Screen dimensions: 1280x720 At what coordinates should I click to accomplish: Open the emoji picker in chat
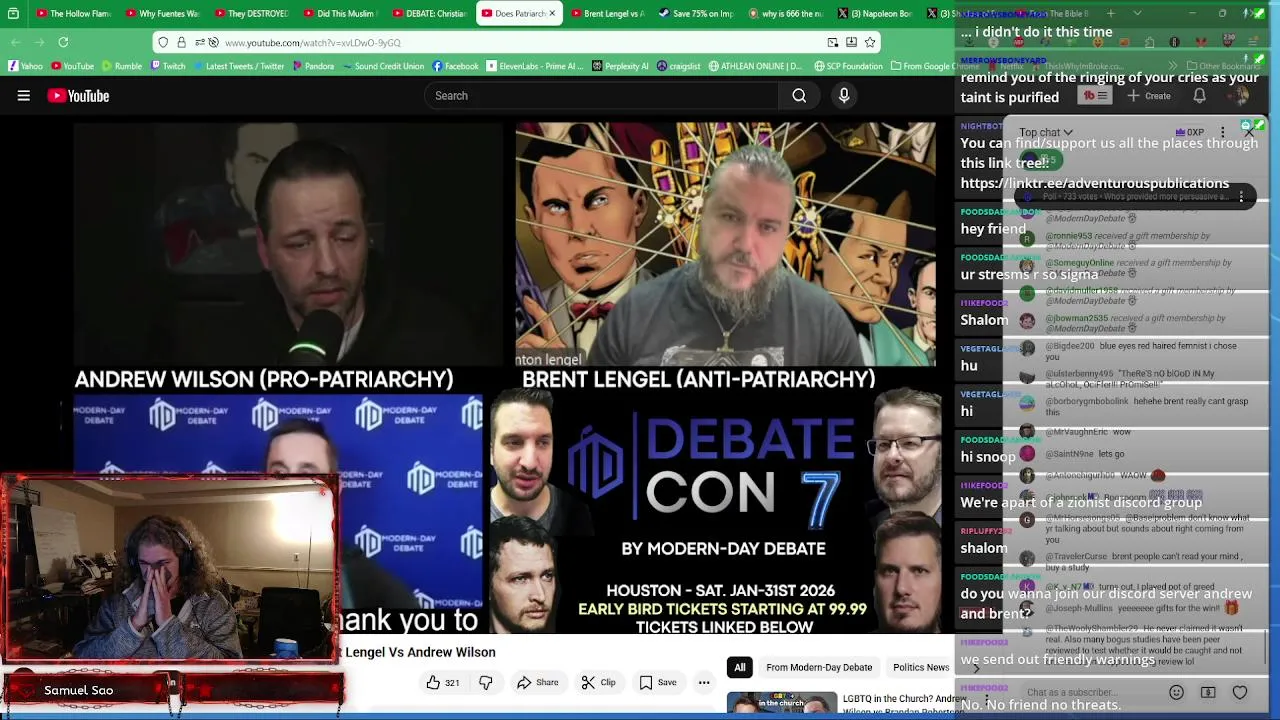coord(1176,692)
